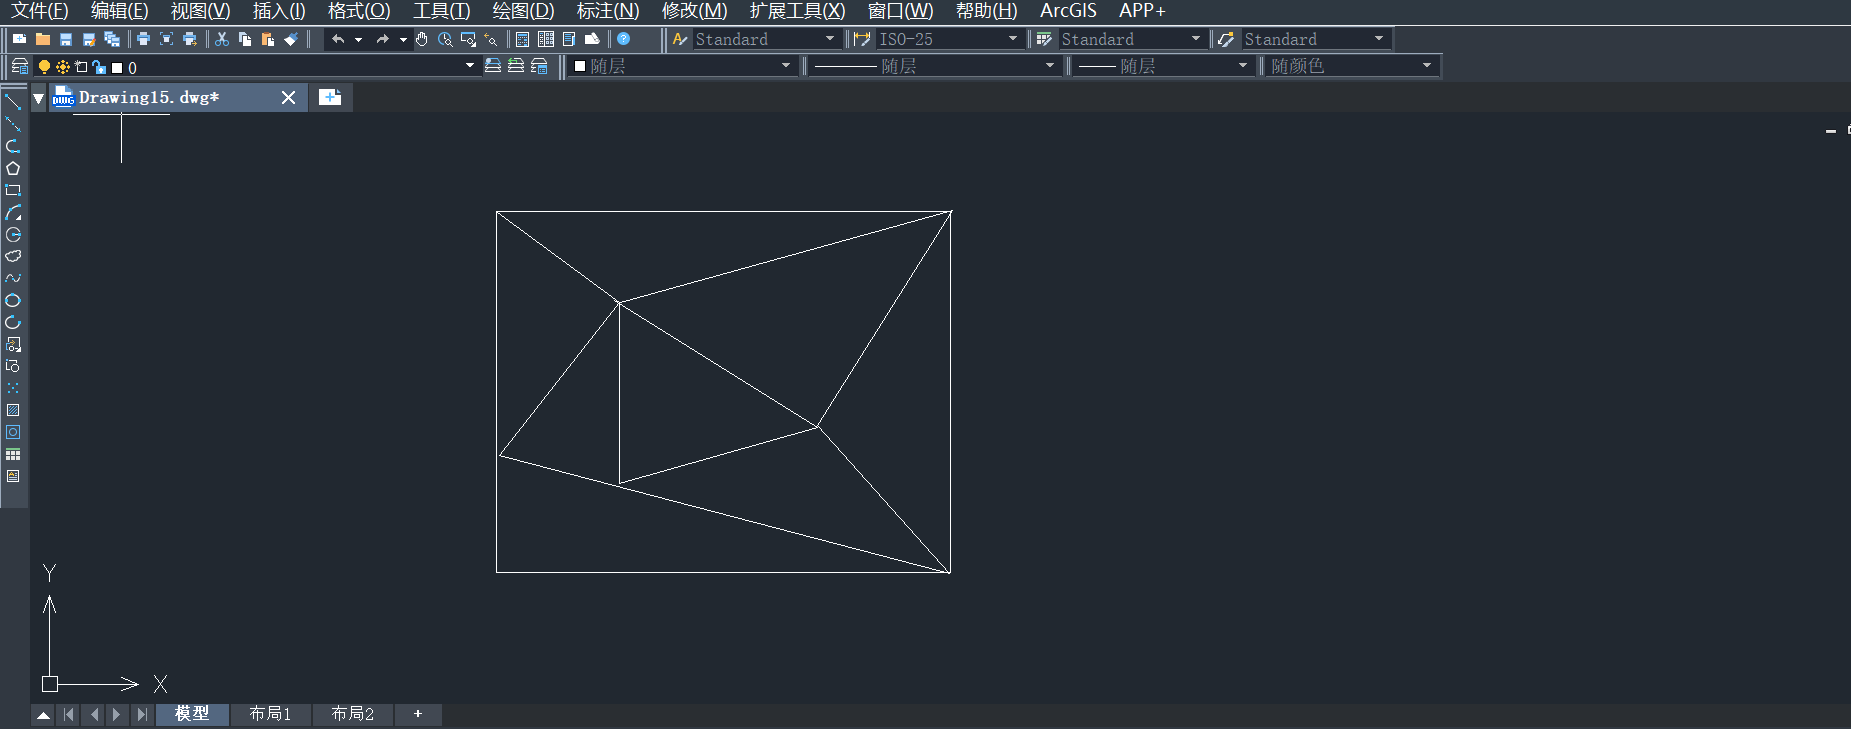1851x729 pixels.
Task: Switch to the 布局2 layout tab
Action: click(352, 714)
